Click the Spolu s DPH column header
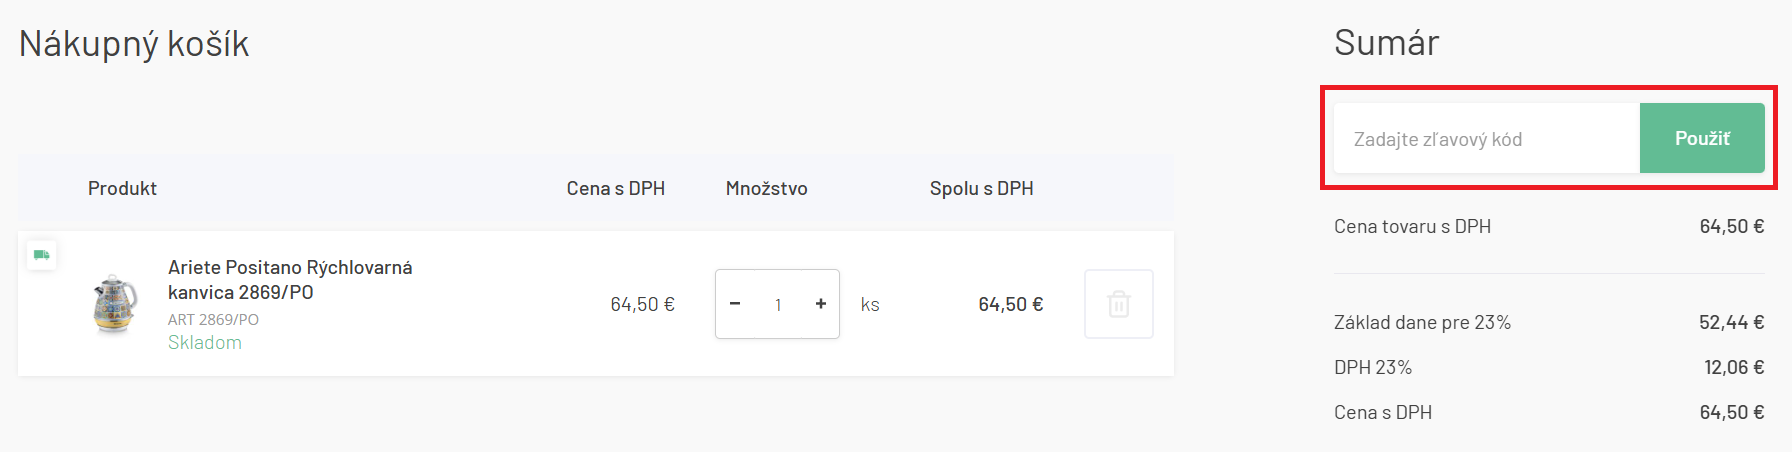1792x452 pixels. pos(981,188)
